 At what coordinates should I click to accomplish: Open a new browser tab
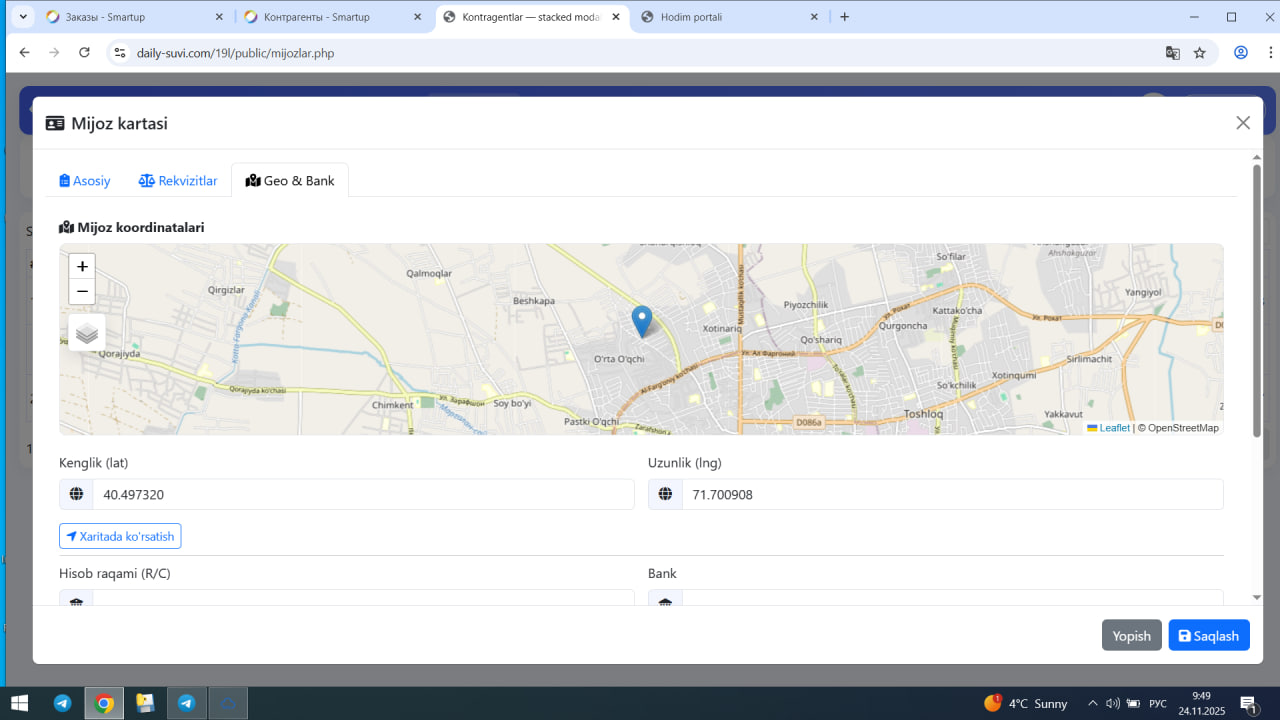tap(845, 17)
